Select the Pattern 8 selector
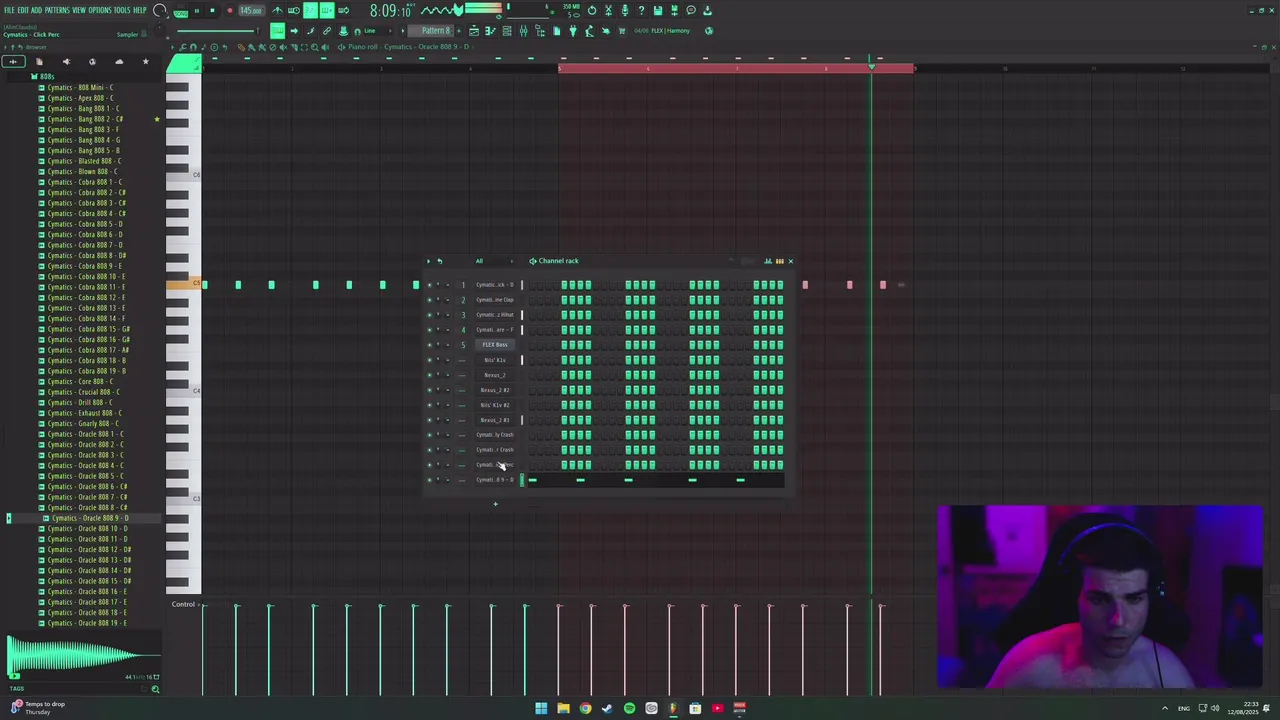Image resolution: width=1280 pixels, height=720 pixels. [x=436, y=30]
